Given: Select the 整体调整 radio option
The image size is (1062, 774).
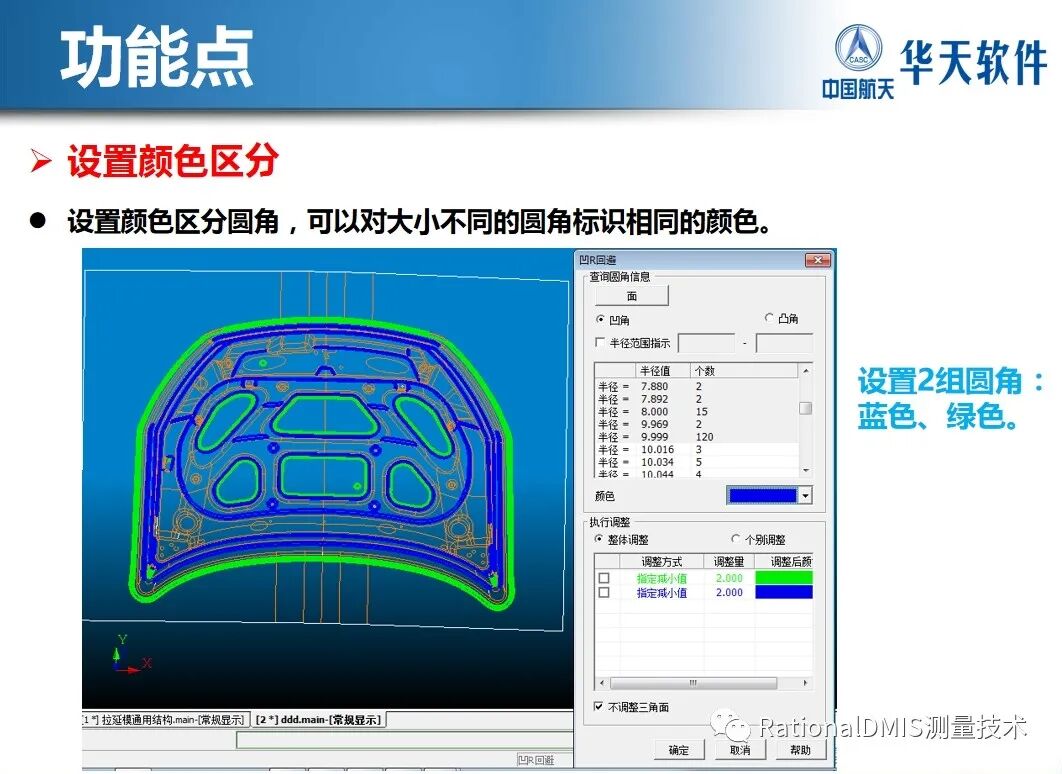Looking at the screenshot, I should (598, 538).
